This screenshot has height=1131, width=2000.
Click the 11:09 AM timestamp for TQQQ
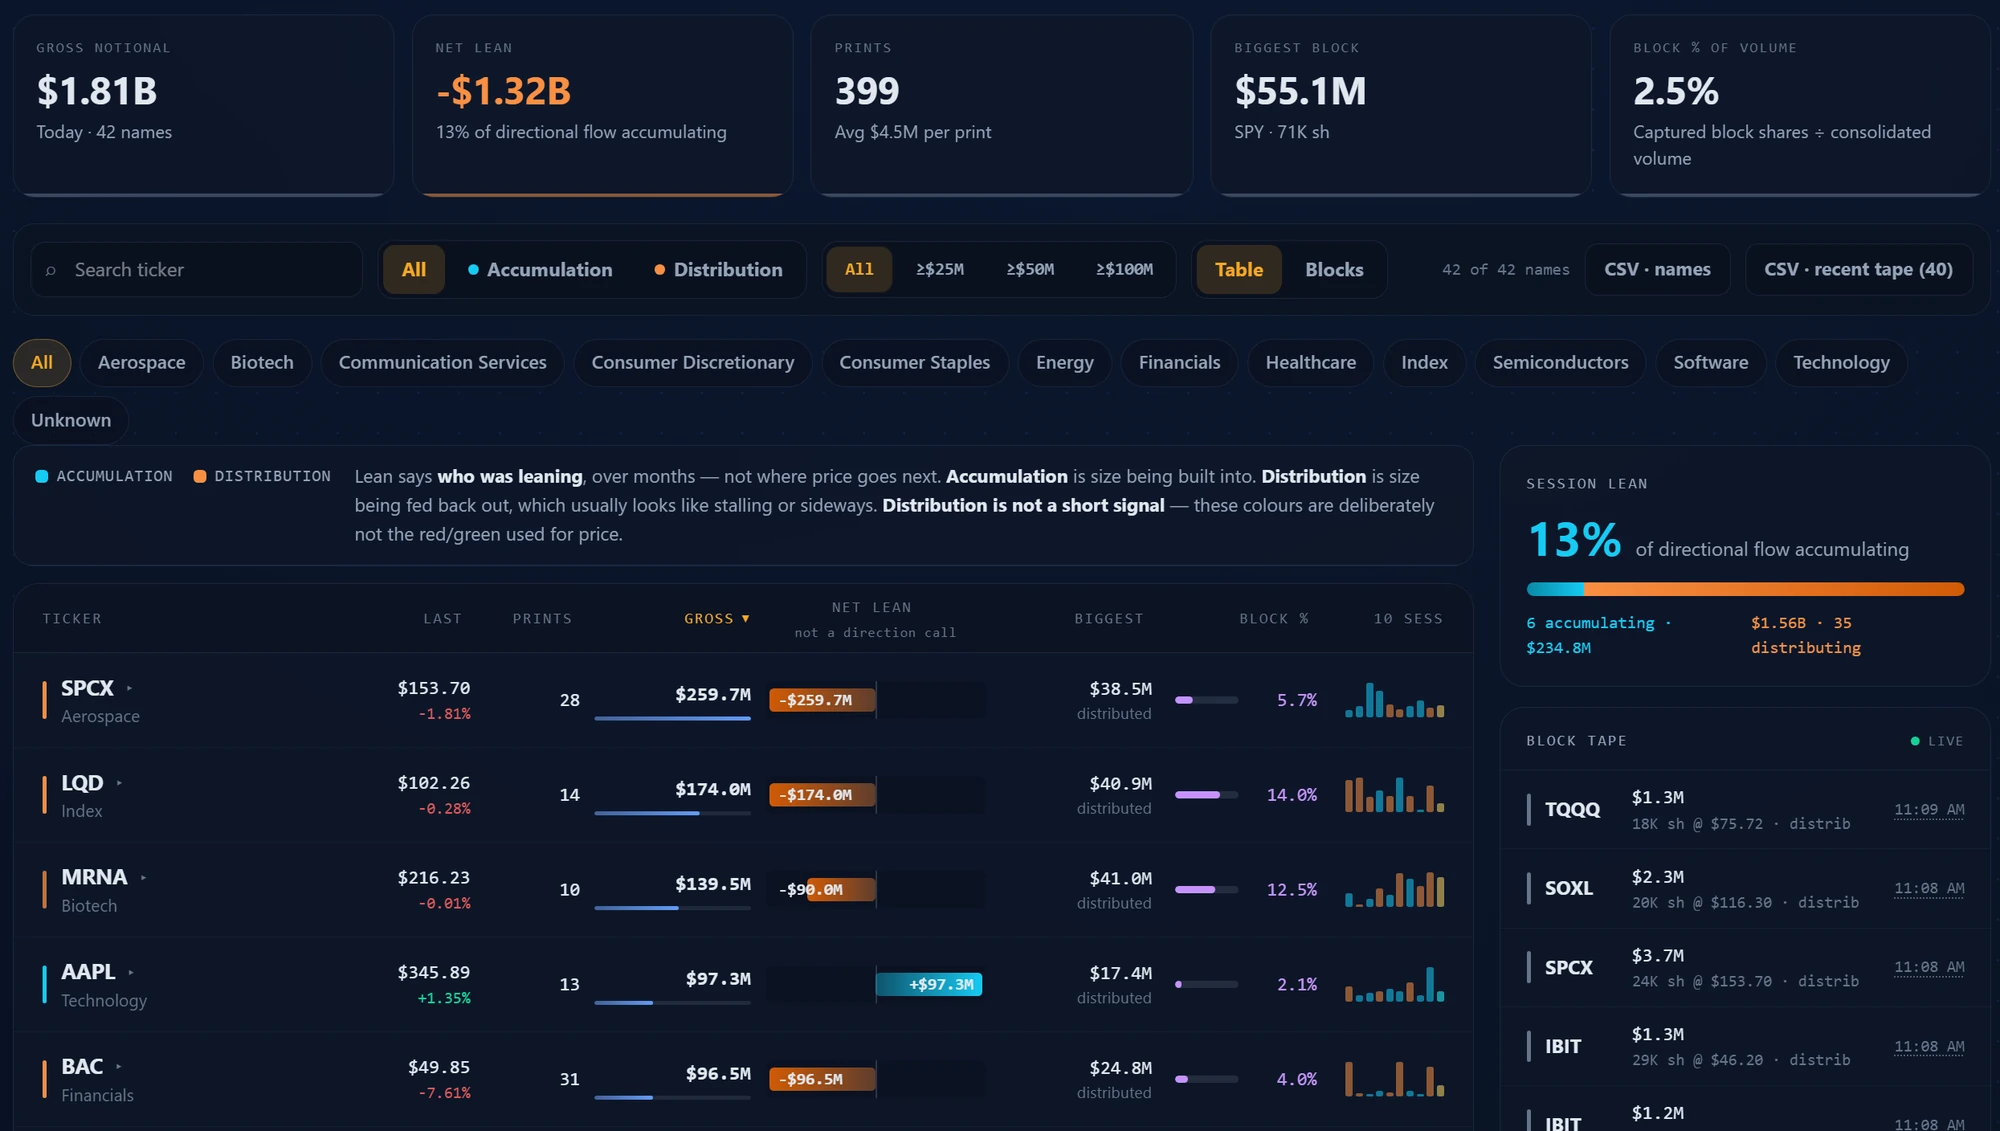[x=1929, y=810]
